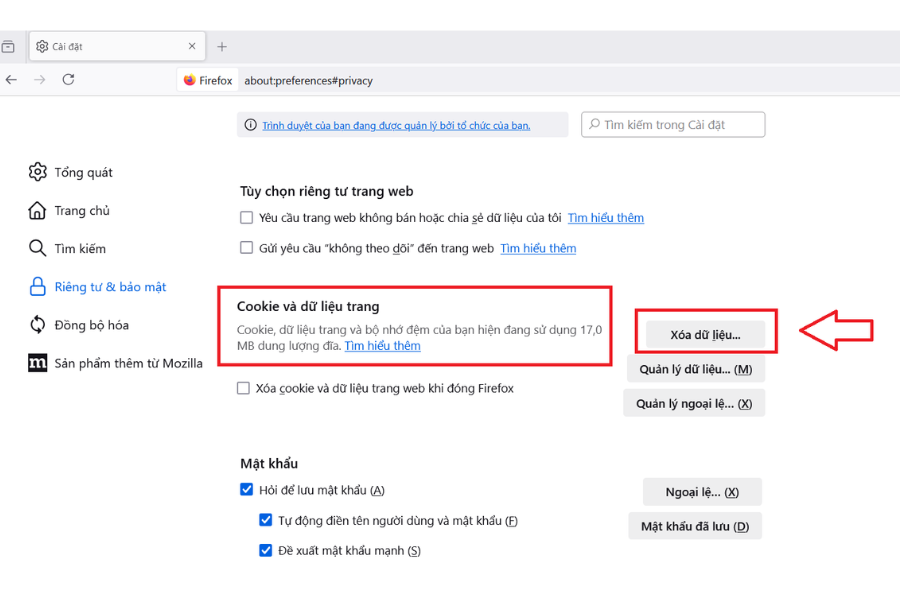Open a new tab with plus button
Image resolution: width=900 pixels, height=600 pixels.
[x=221, y=46]
